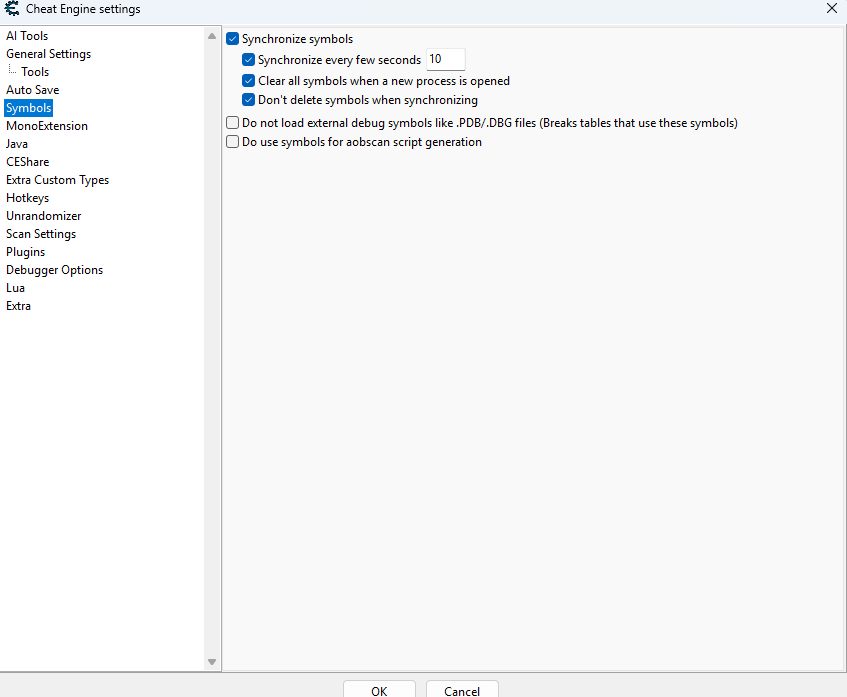Close the Cheat Engine settings window

(832, 8)
